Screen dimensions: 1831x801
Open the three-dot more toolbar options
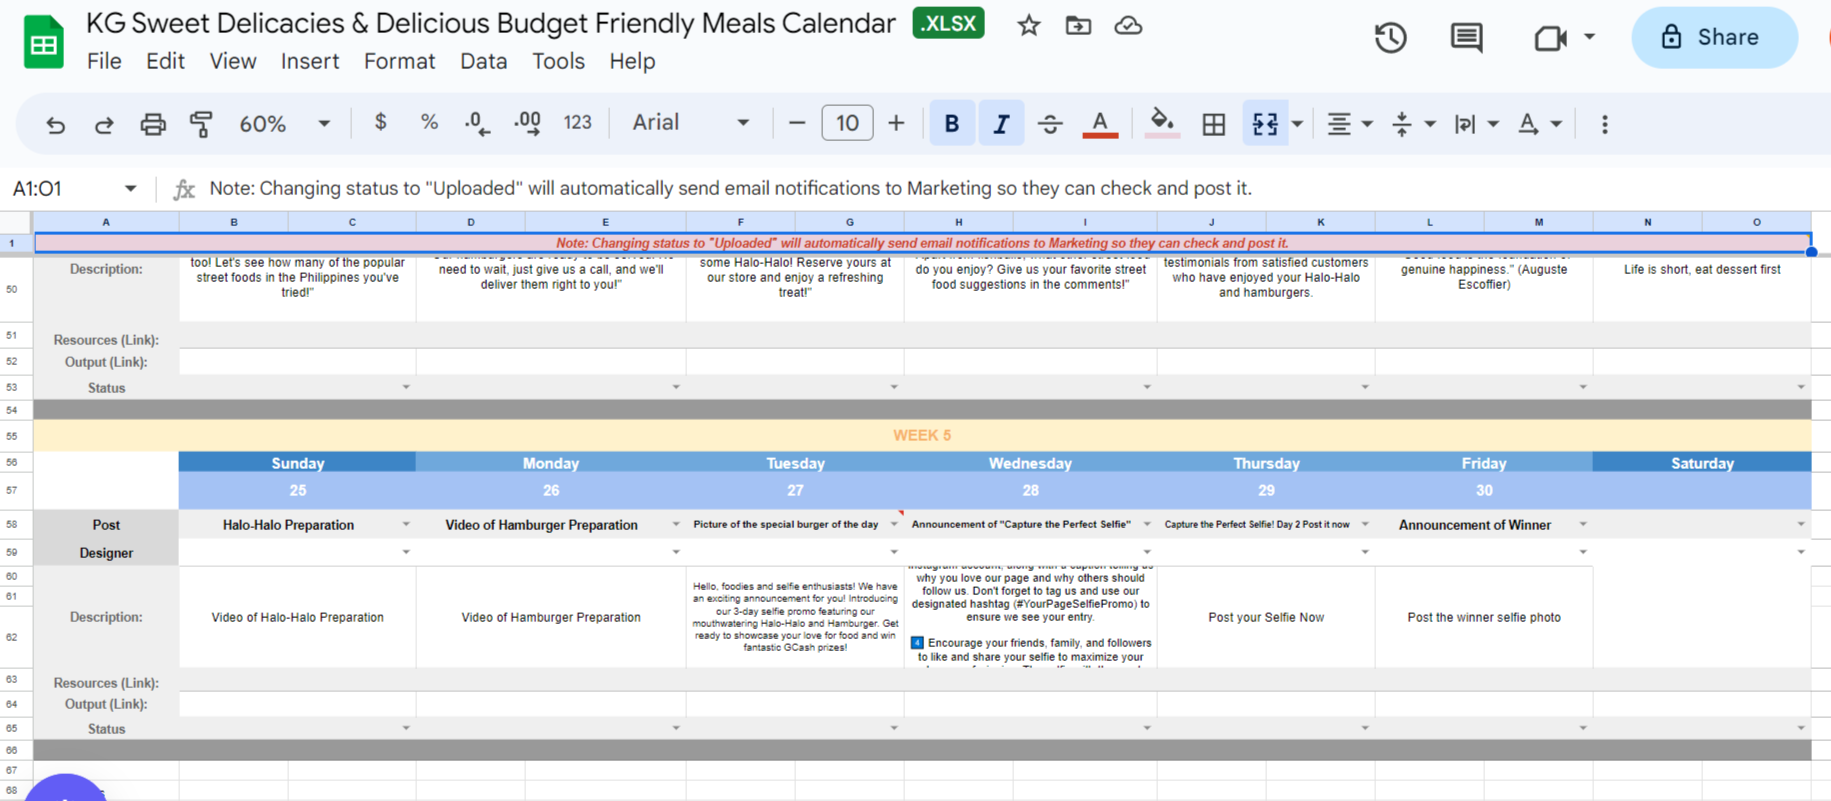(1604, 124)
